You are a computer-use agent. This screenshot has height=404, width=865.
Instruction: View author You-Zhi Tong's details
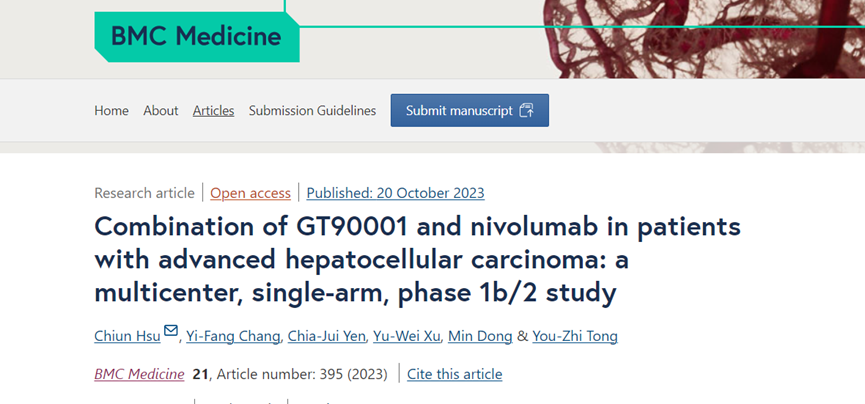tap(576, 336)
